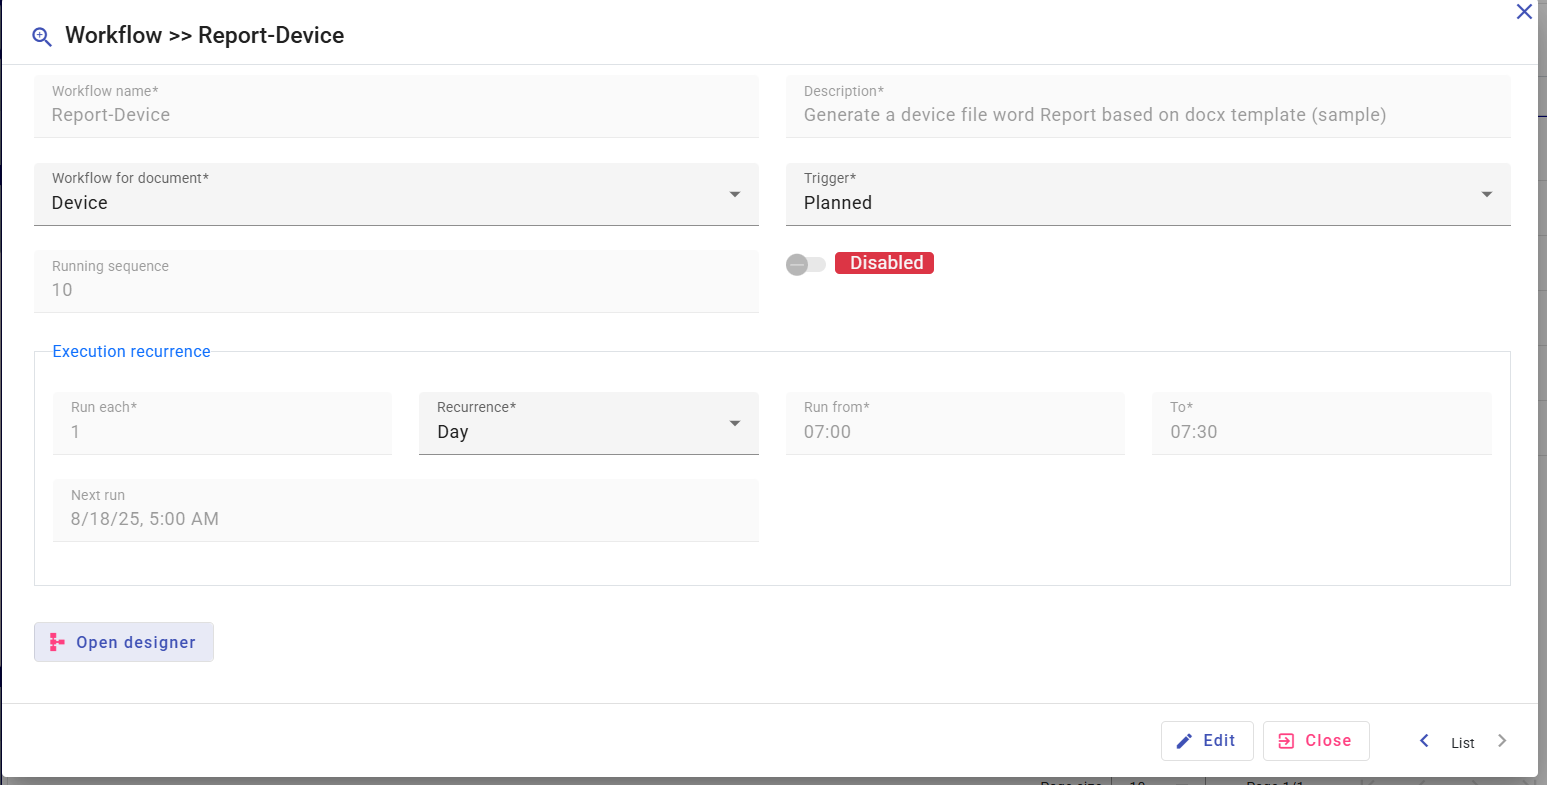Viewport: 1547px width, 785px height.
Task: Return to List view link
Action: pyautogui.click(x=1462, y=743)
